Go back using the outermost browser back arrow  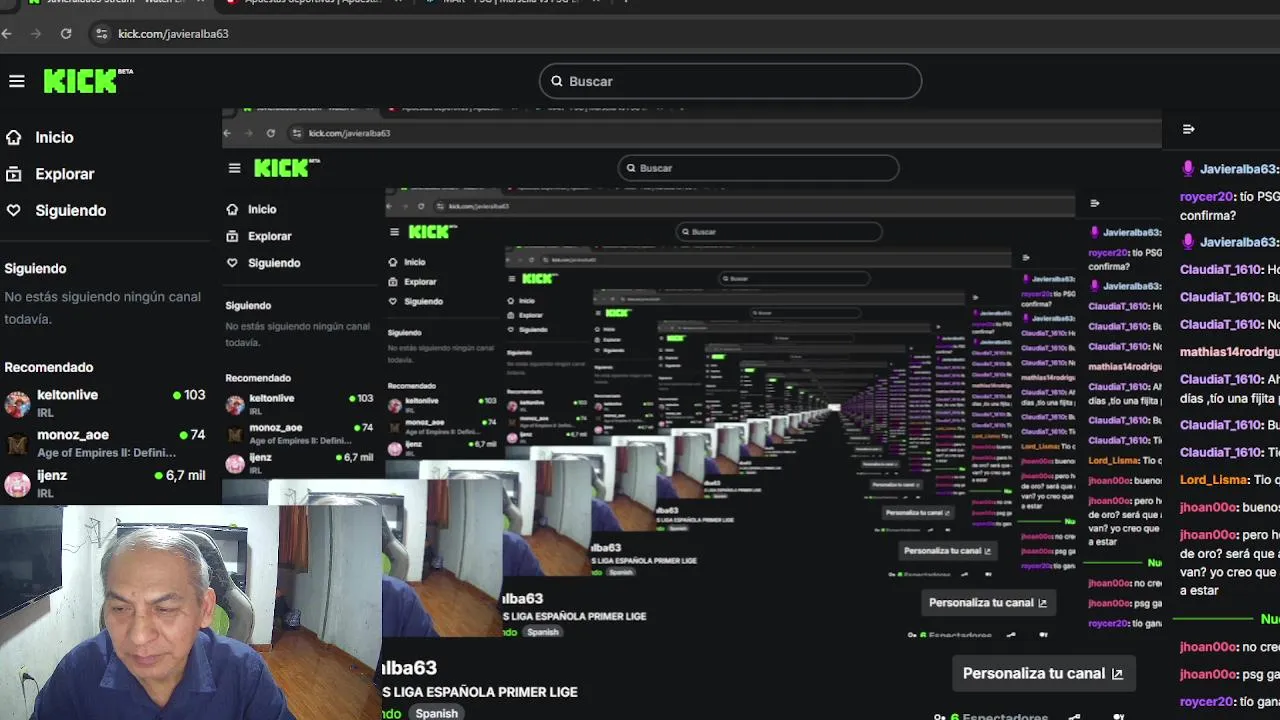point(7,33)
